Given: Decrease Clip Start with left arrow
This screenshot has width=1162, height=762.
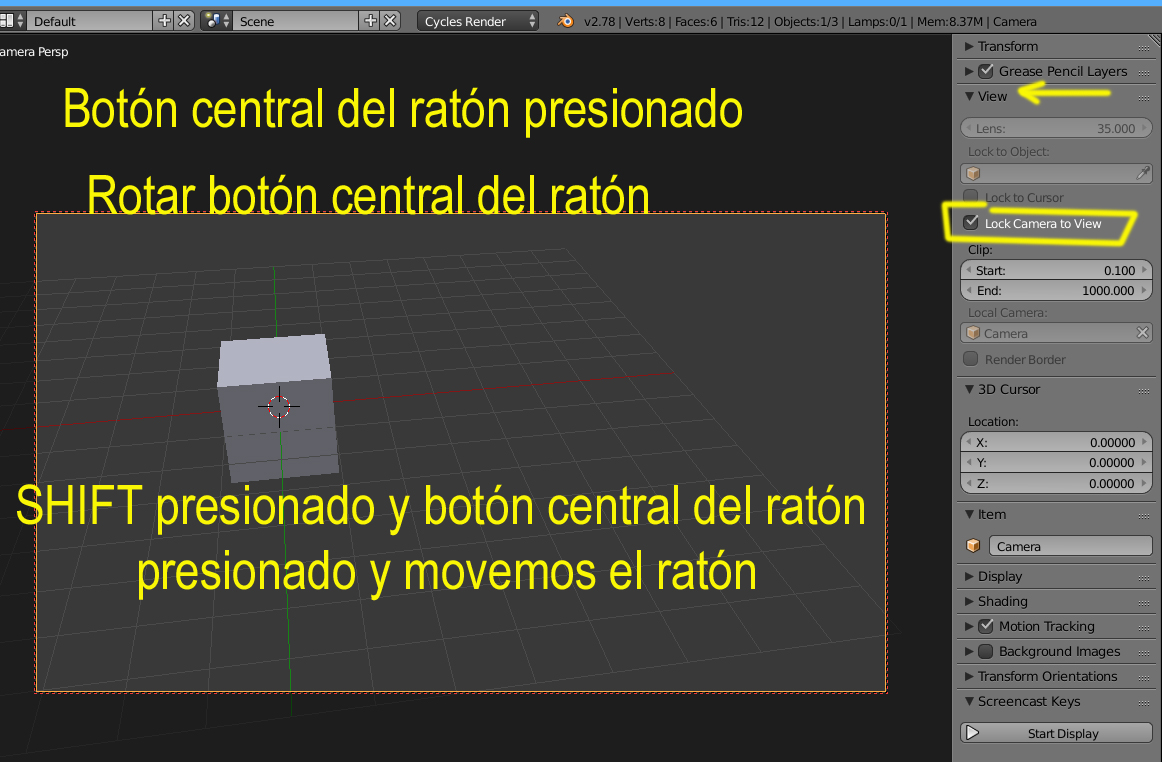Looking at the screenshot, I should [x=969, y=271].
